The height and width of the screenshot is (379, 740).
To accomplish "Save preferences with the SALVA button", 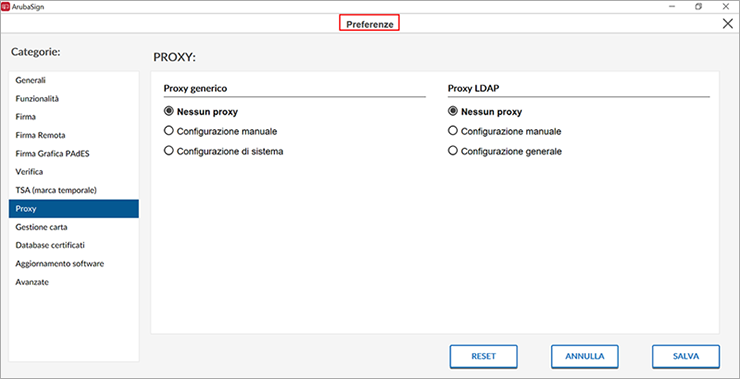I will [x=686, y=356].
